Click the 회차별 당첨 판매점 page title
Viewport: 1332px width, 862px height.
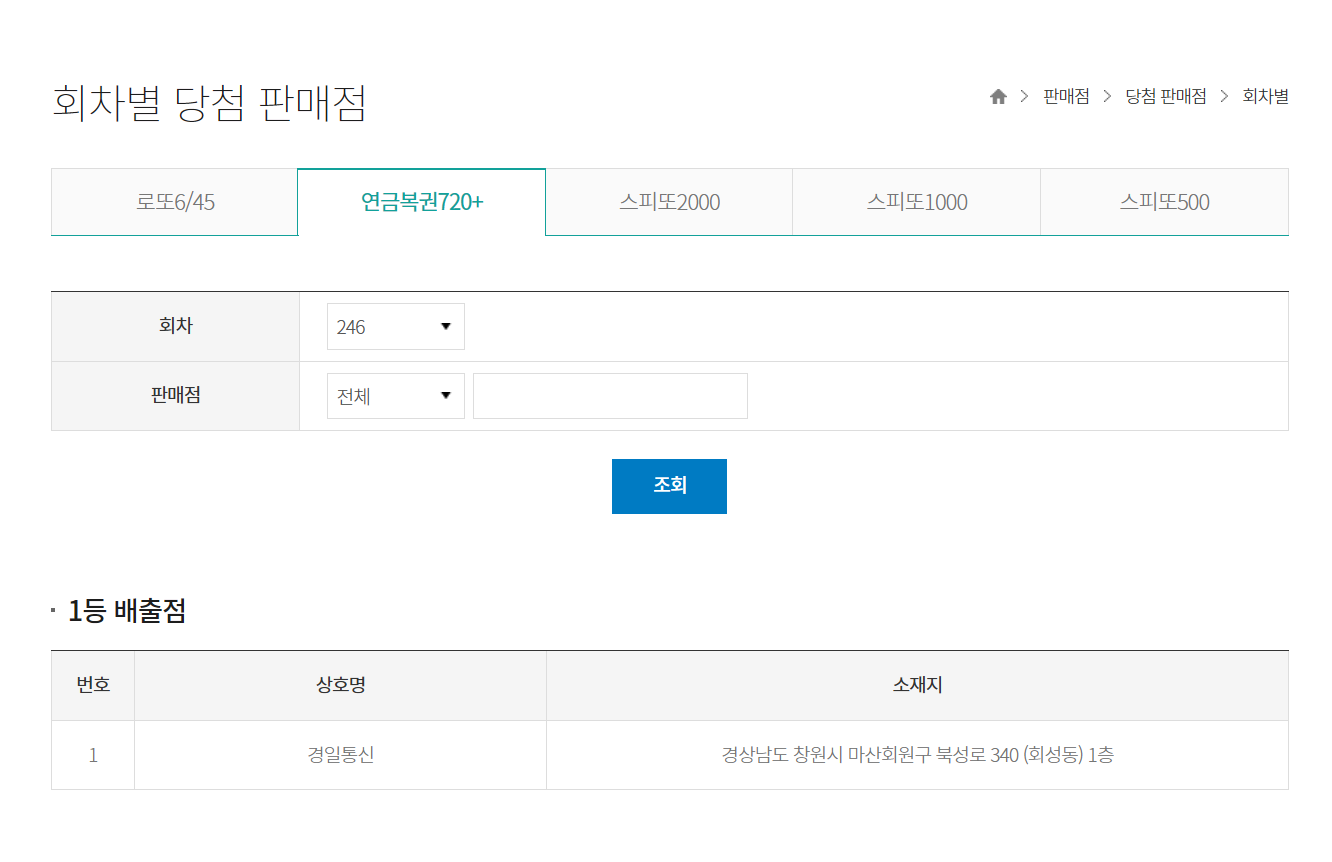(x=210, y=103)
